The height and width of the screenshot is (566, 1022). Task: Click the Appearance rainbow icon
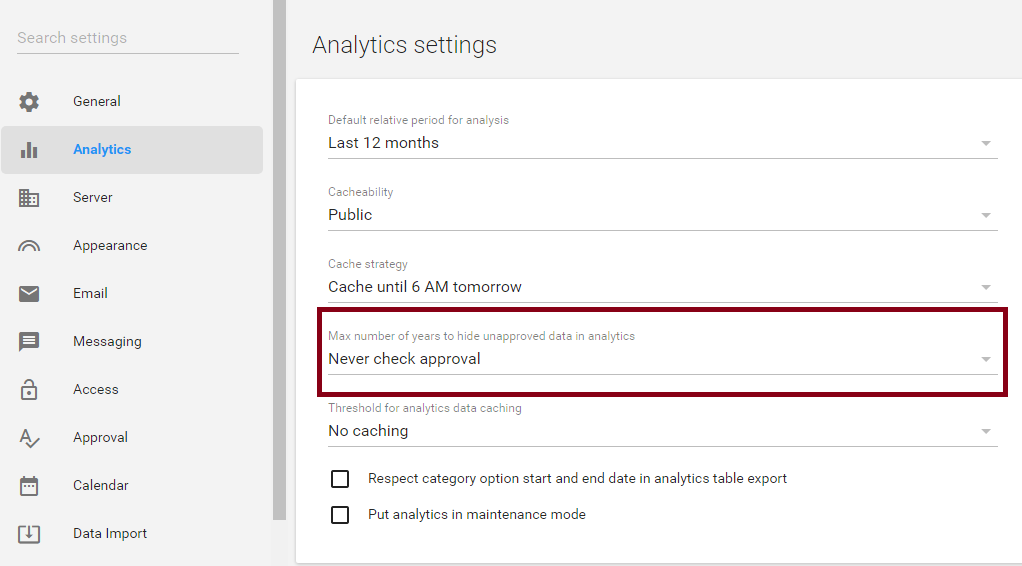(29, 246)
